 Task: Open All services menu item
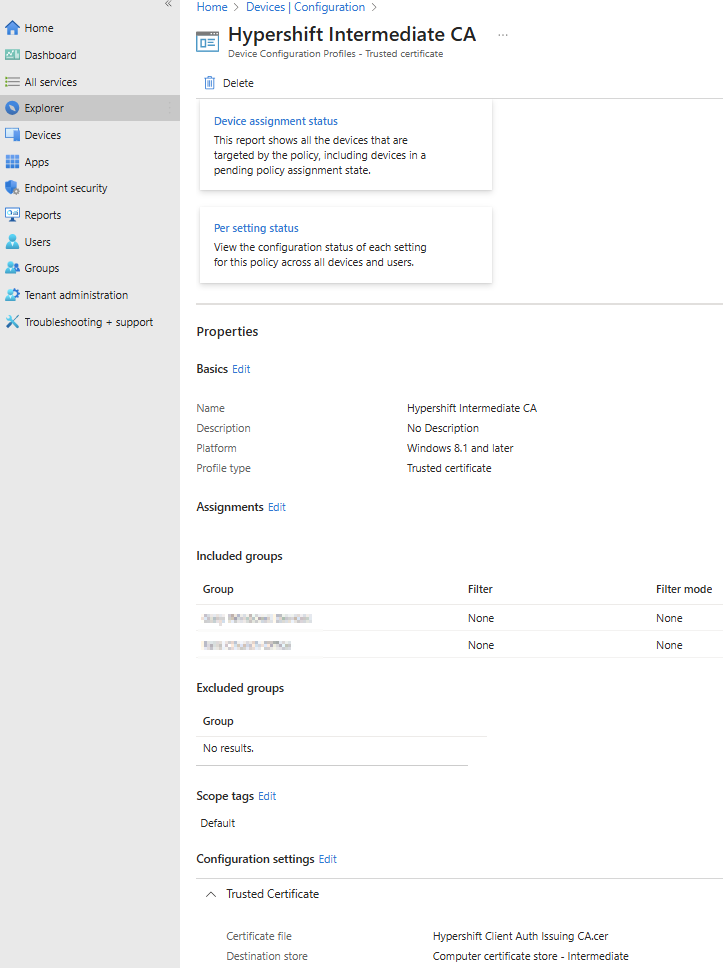[x=51, y=82]
